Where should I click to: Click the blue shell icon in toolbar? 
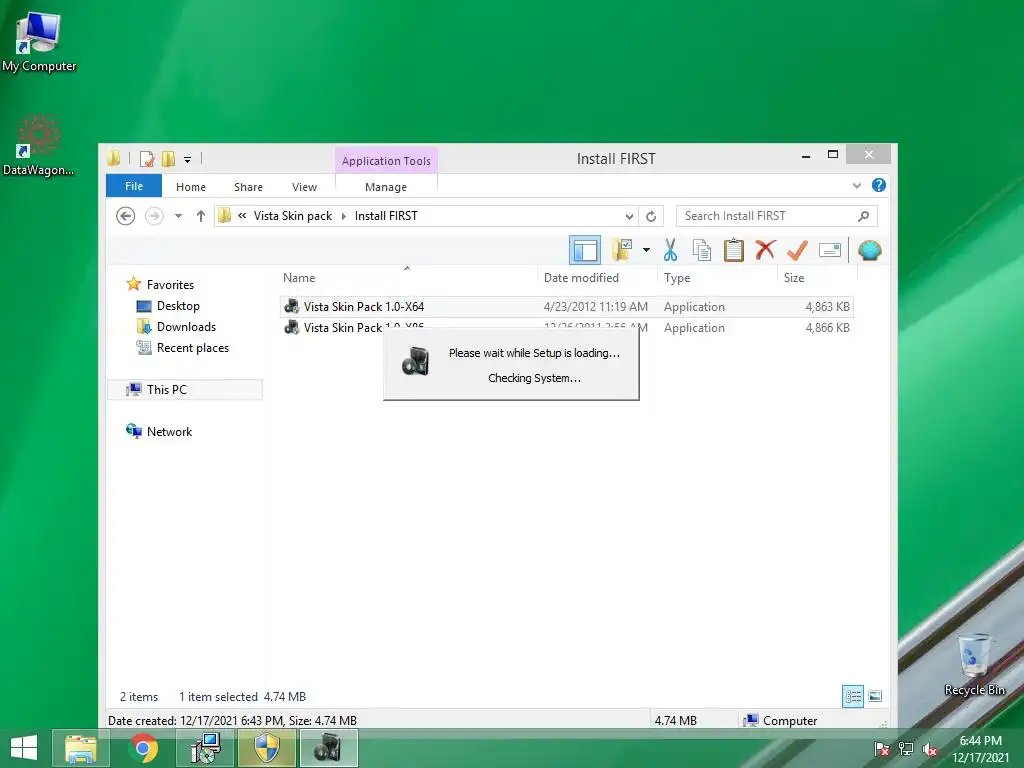click(869, 250)
